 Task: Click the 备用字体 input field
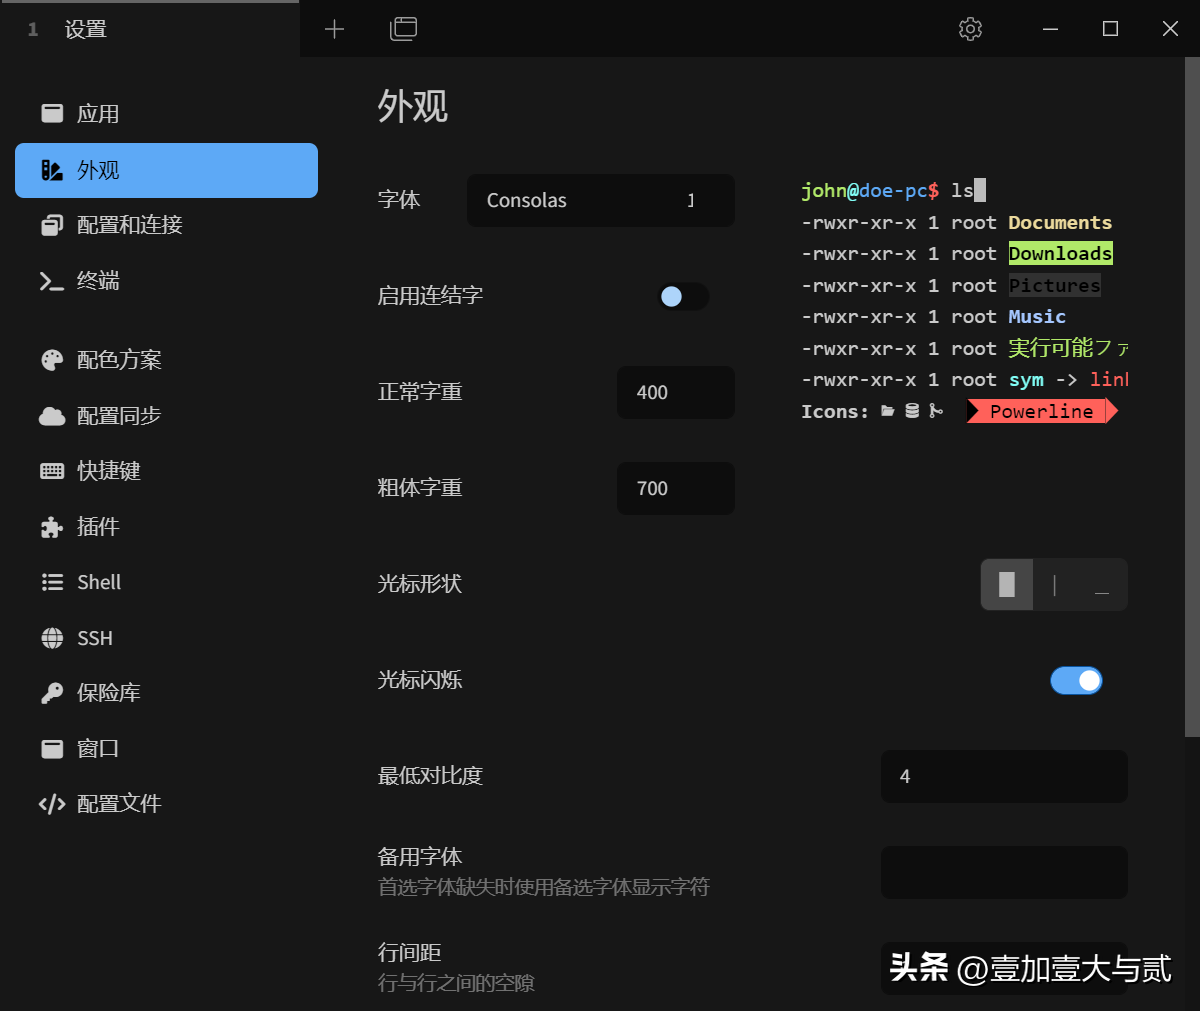pyautogui.click(x=1004, y=872)
